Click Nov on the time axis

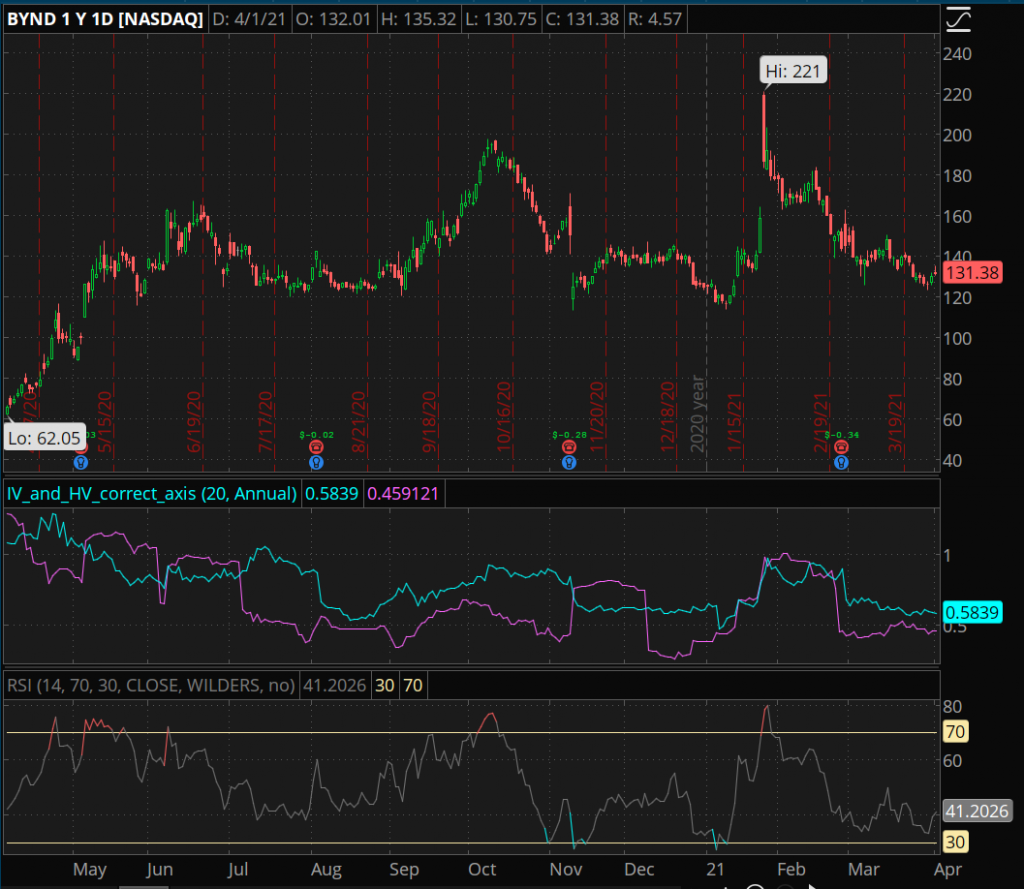(566, 869)
